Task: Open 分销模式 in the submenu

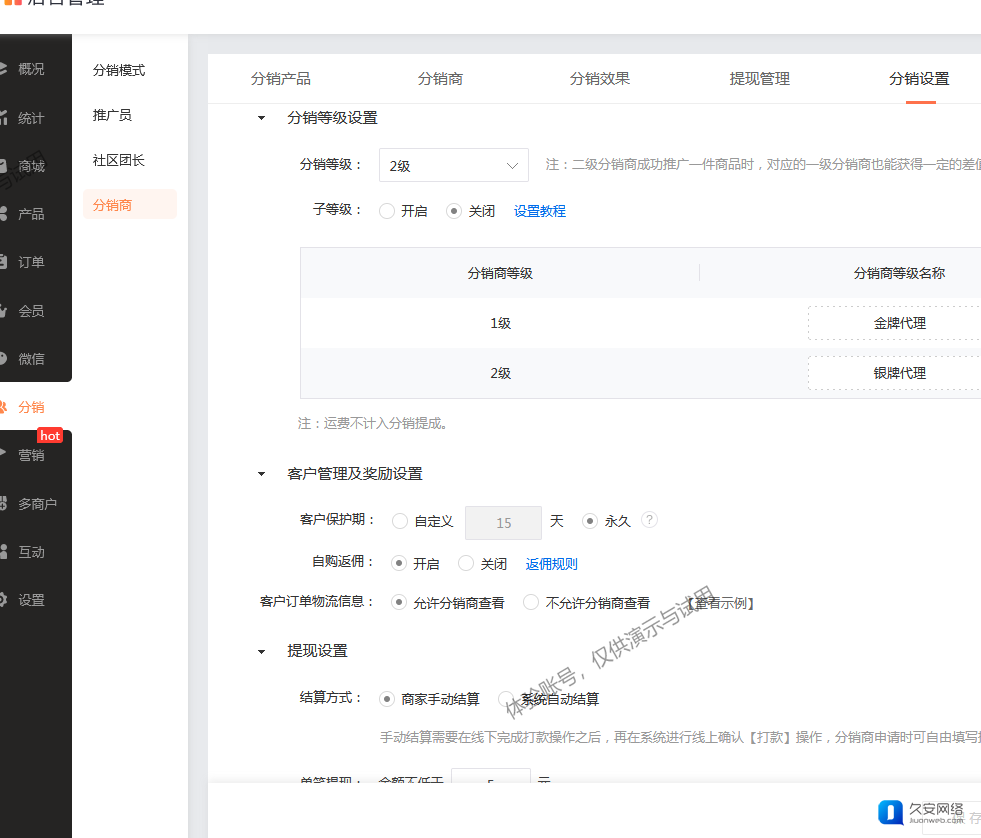Action: point(119,70)
